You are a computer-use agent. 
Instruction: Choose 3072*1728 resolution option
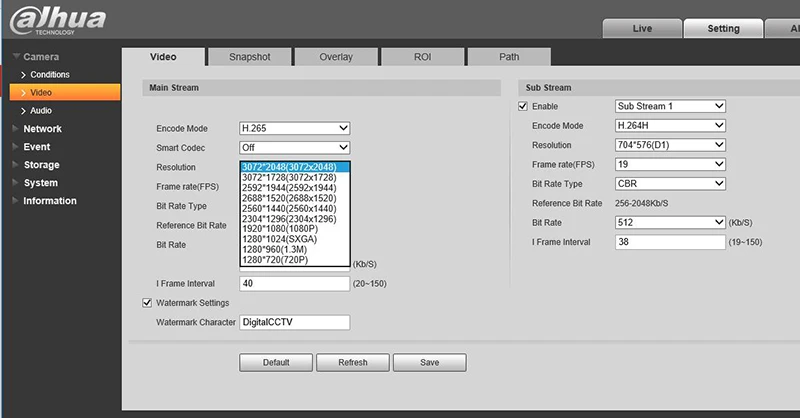tap(295, 178)
